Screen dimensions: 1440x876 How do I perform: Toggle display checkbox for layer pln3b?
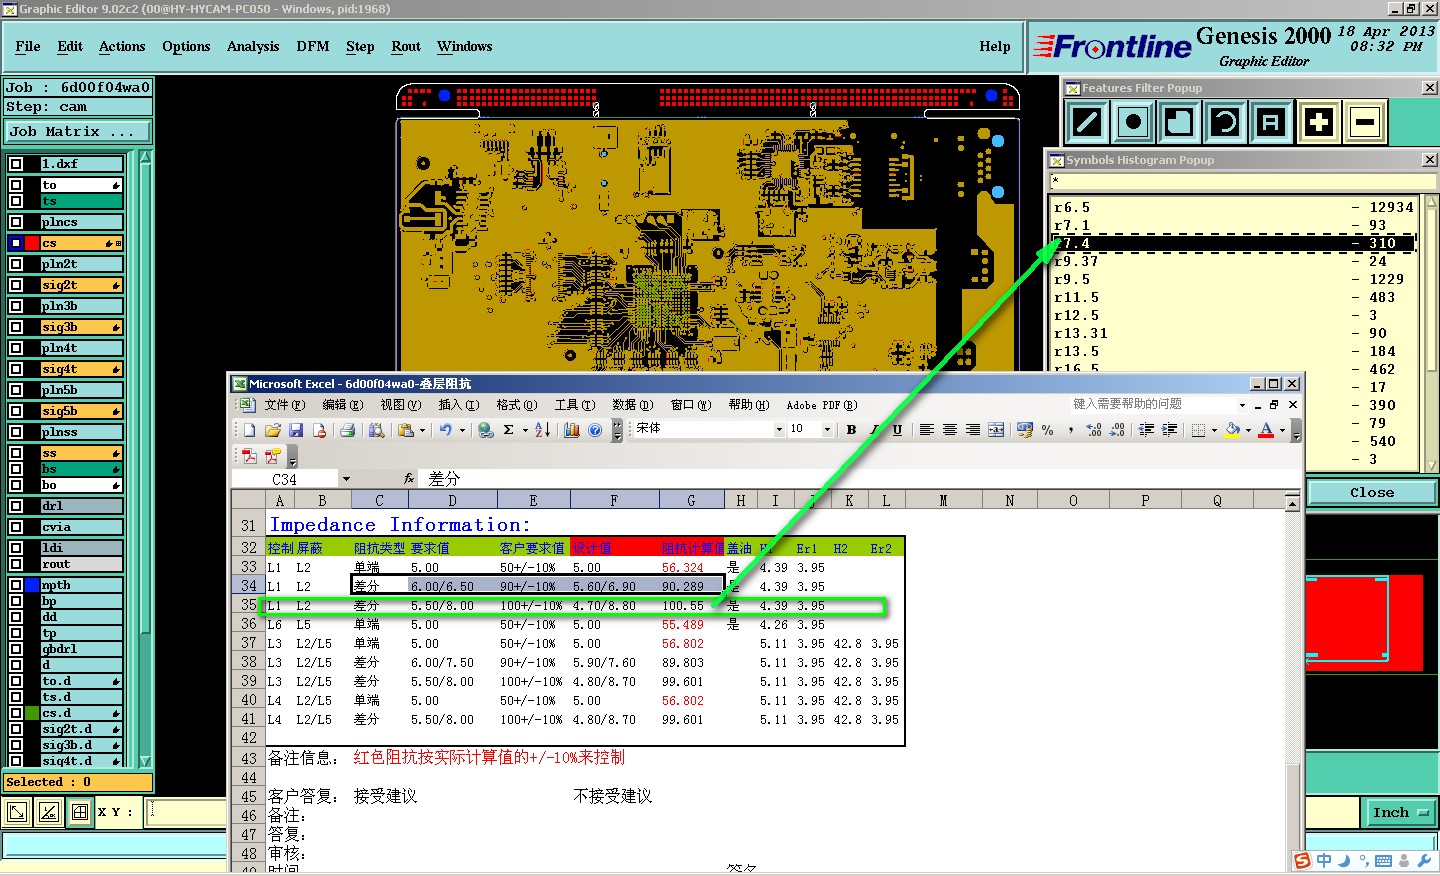coord(16,306)
